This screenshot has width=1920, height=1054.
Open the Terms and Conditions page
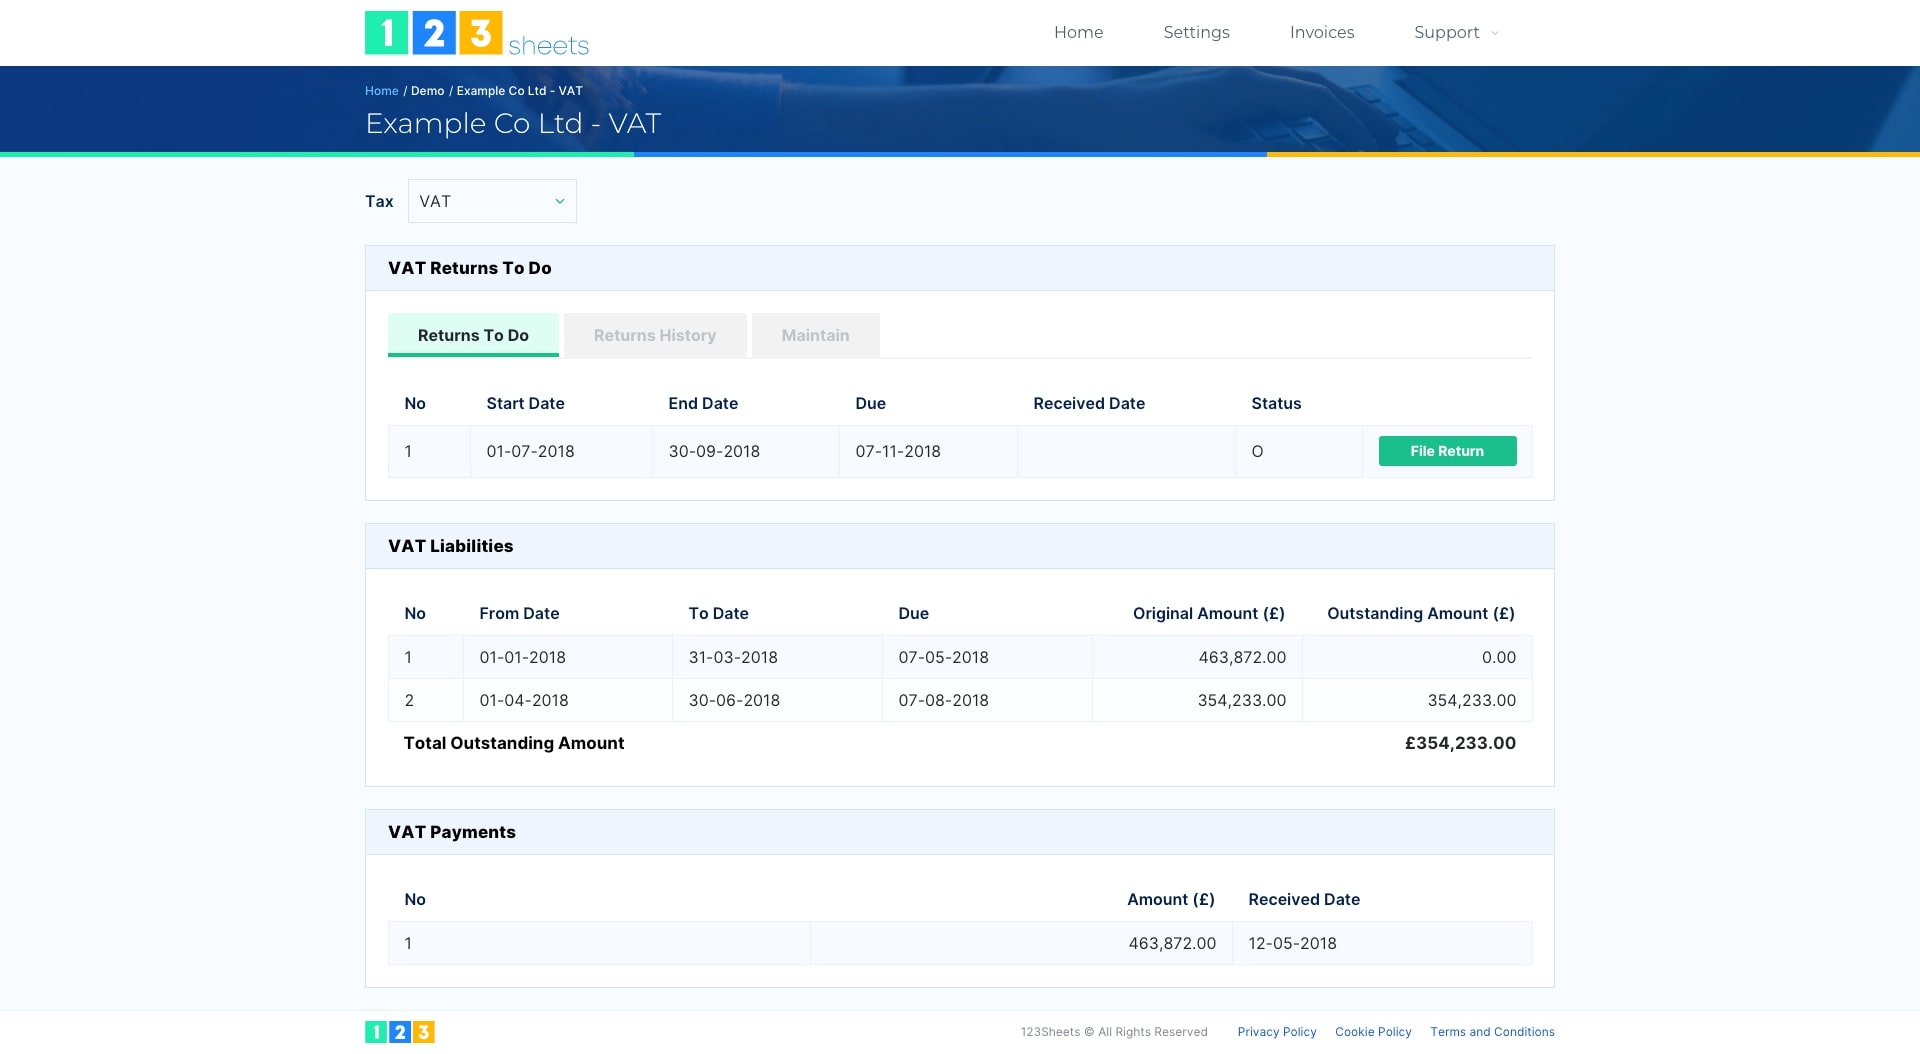click(x=1492, y=1031)
